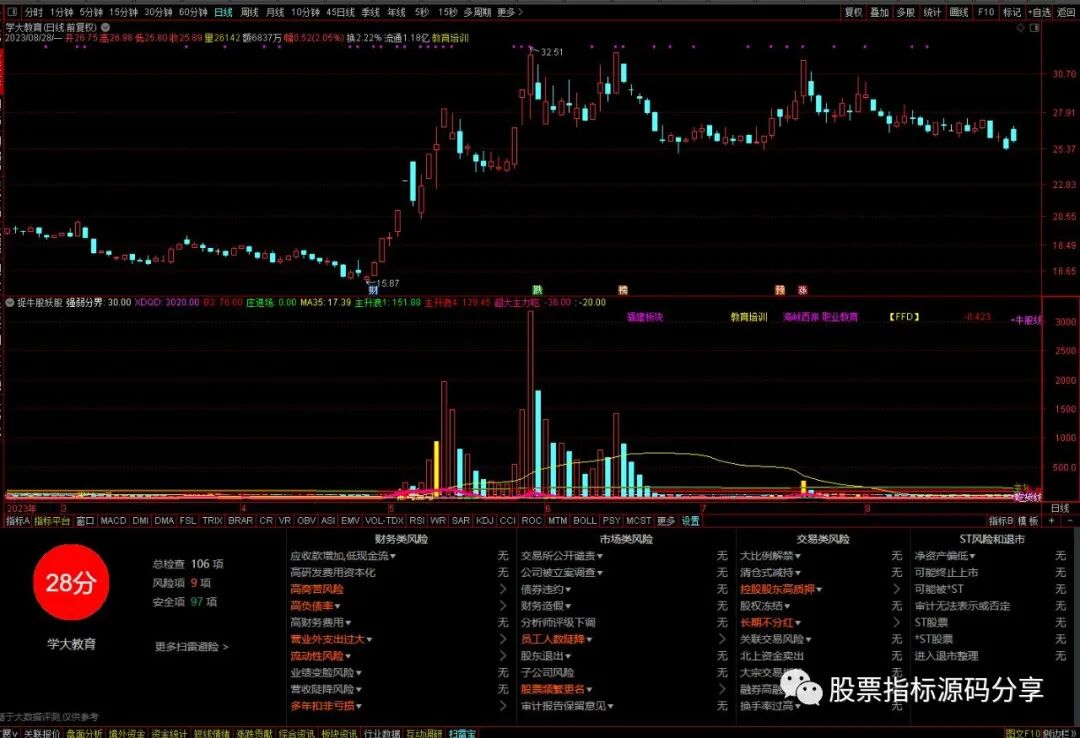
Task: Click the 福建板块 label in indicator pane
Action: [x=645, y=318]
